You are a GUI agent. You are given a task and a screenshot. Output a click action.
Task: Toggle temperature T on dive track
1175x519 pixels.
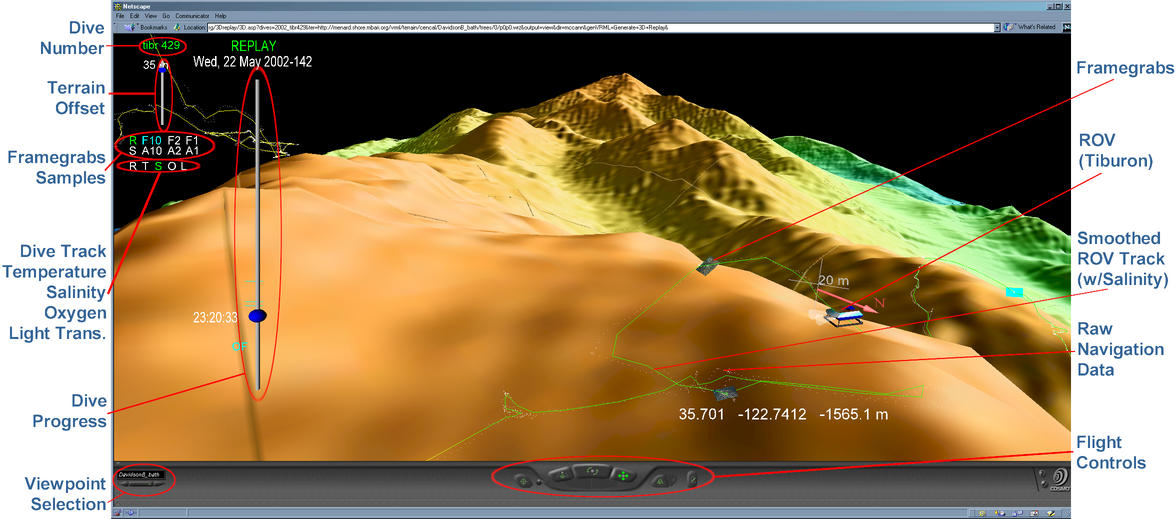click(145, 166)
